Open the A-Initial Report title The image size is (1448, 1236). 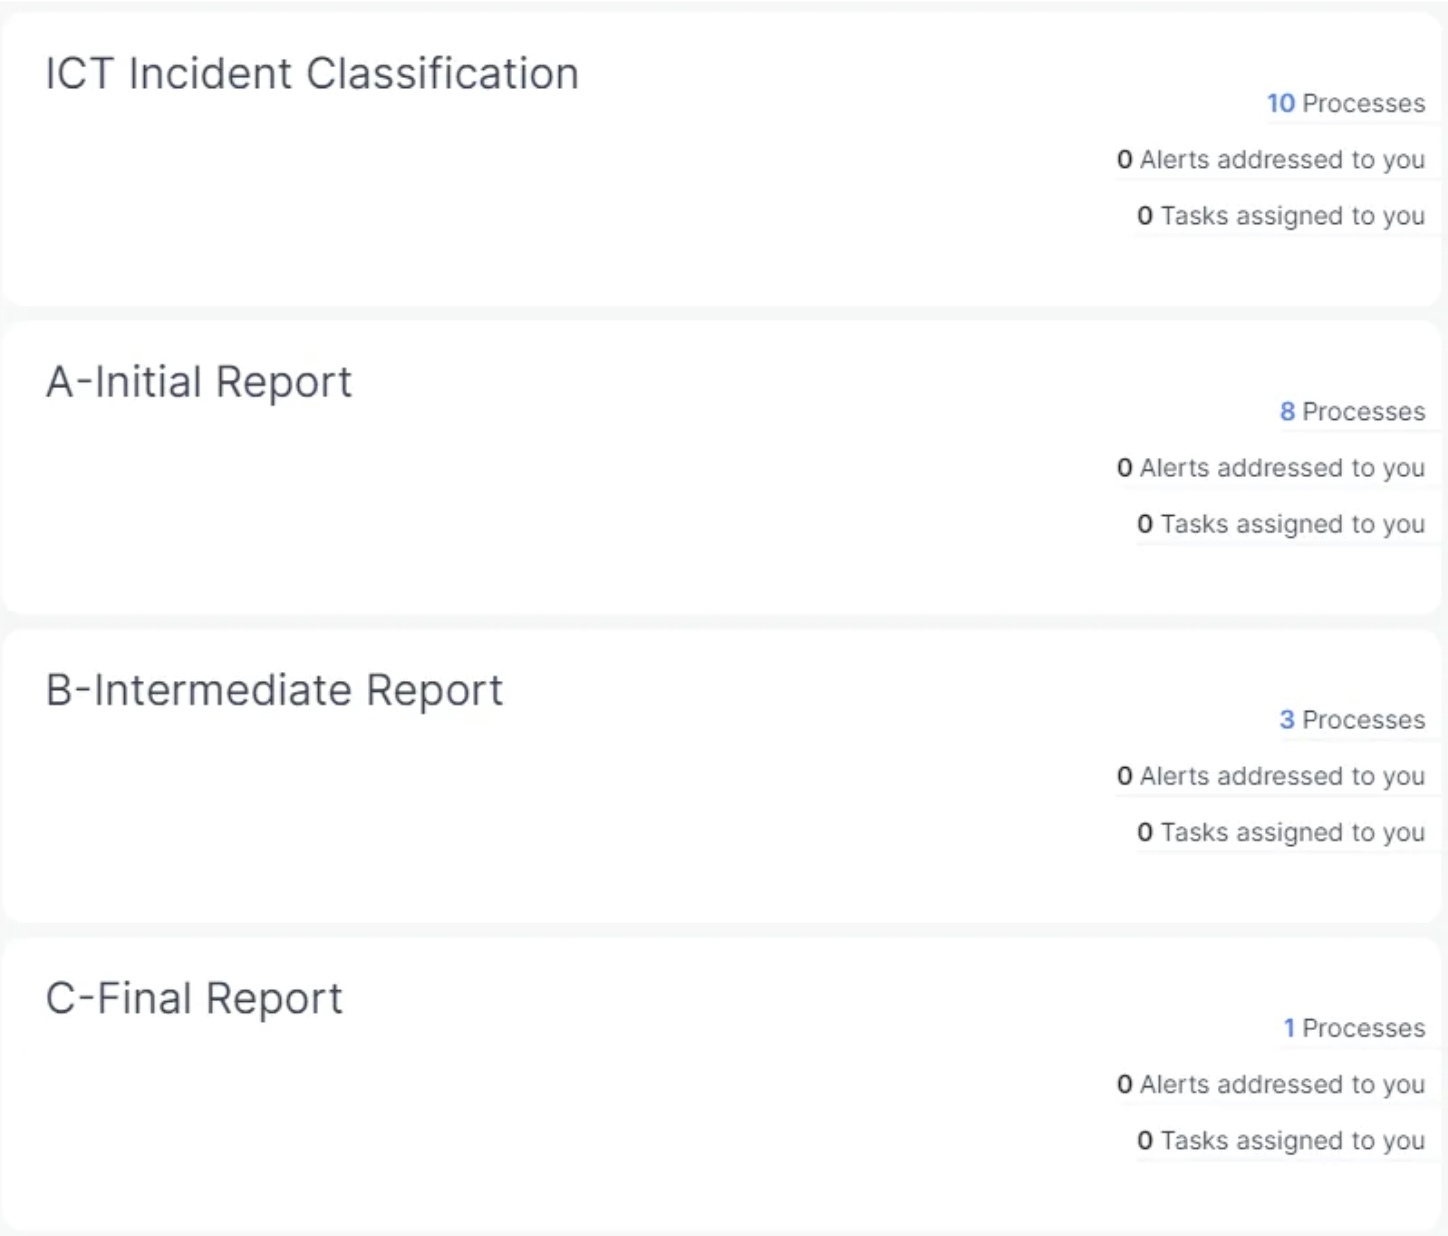[x=198, y=382]
